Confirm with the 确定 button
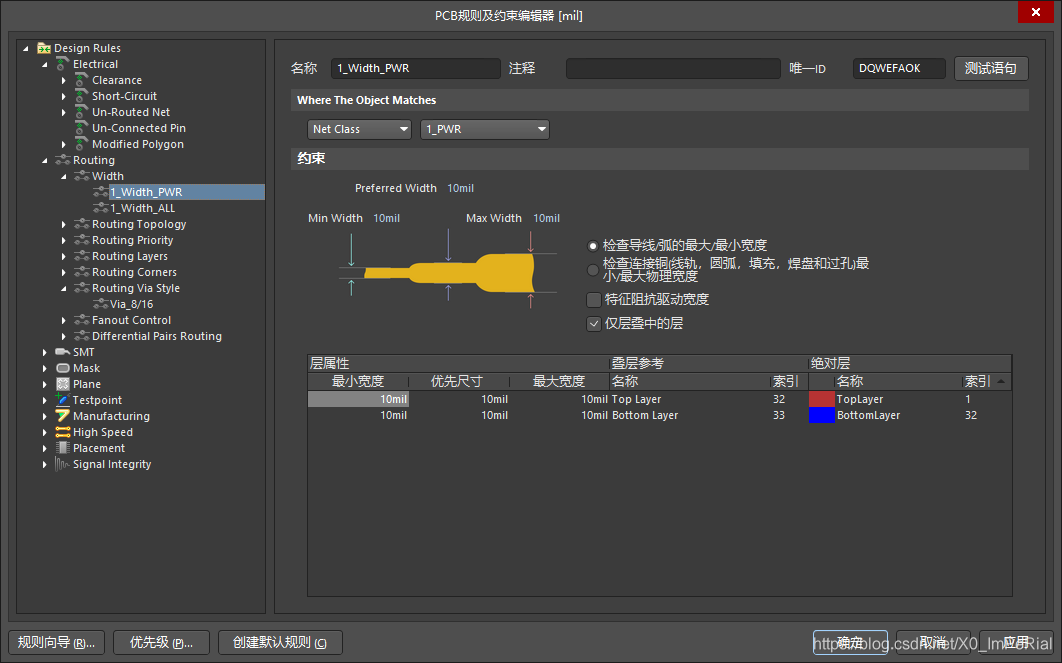This screenshot has width=1062, height=663. click(850, 642)
